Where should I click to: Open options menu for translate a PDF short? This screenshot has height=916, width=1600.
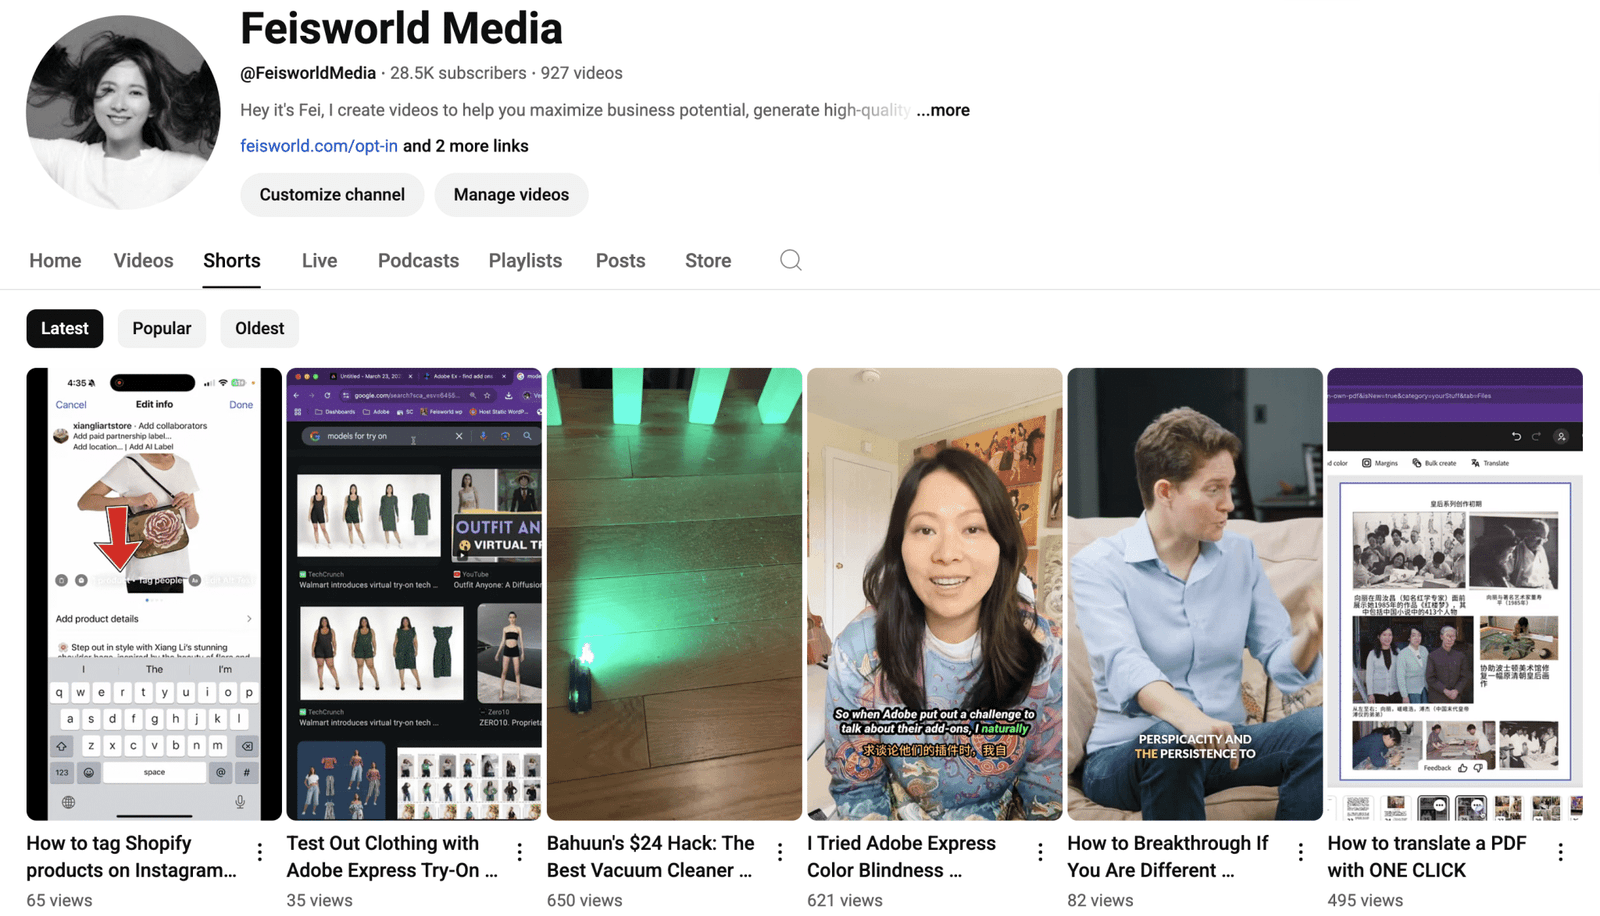[1560, 852]
